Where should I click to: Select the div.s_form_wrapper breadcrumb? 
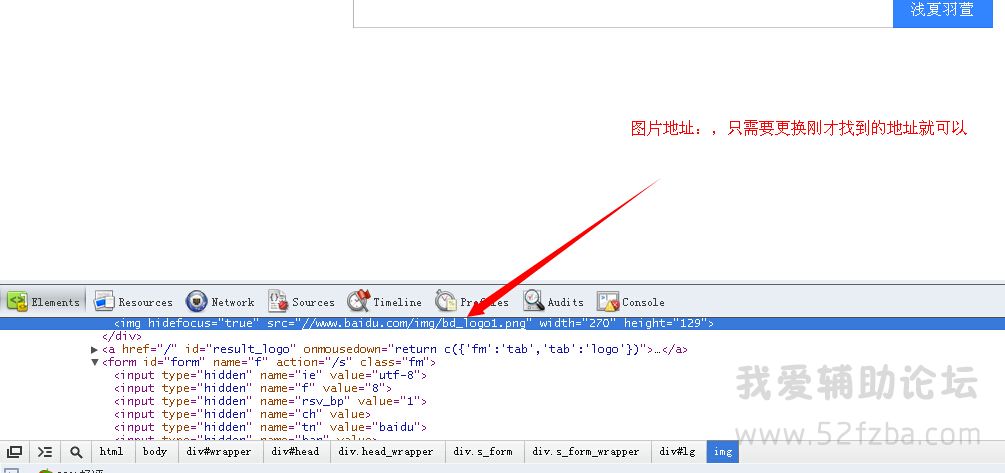pyautogui.click(x=585, y=452)
